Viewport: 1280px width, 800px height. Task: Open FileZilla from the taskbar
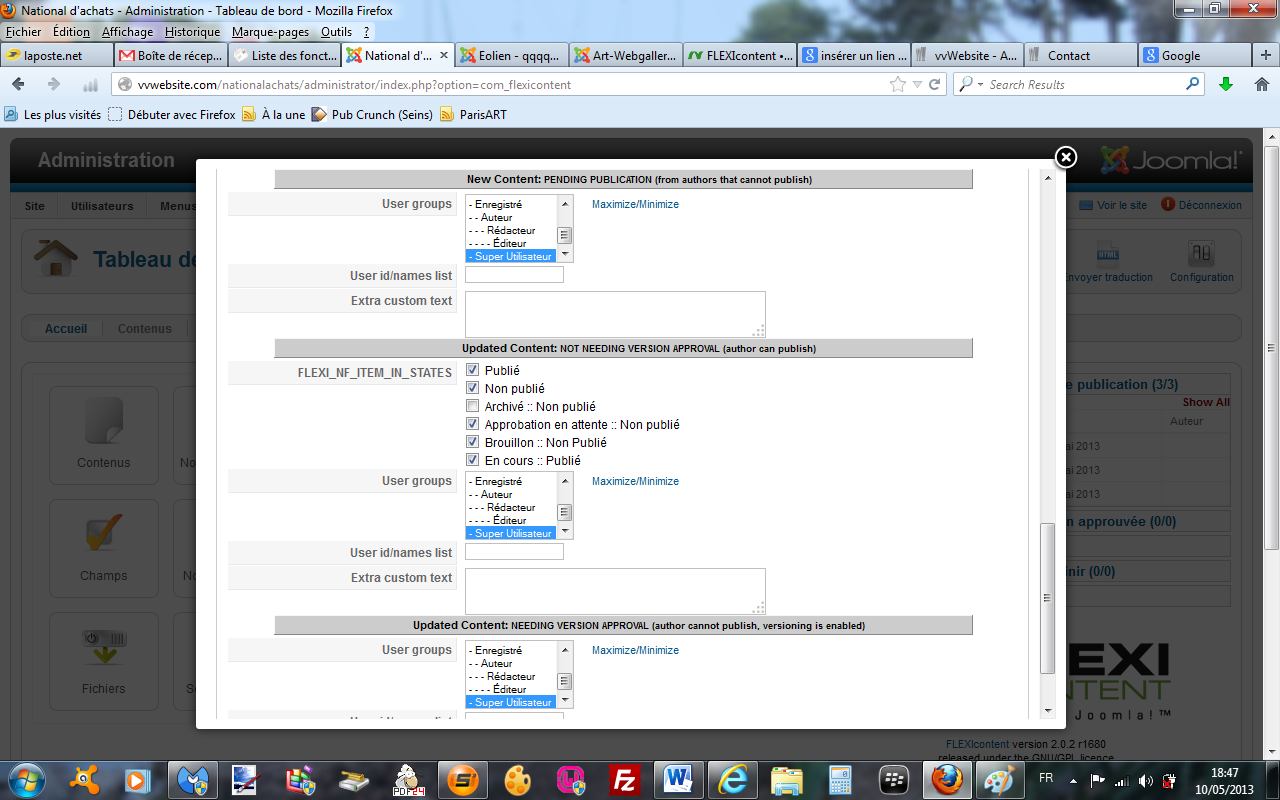tap(625, 779)
